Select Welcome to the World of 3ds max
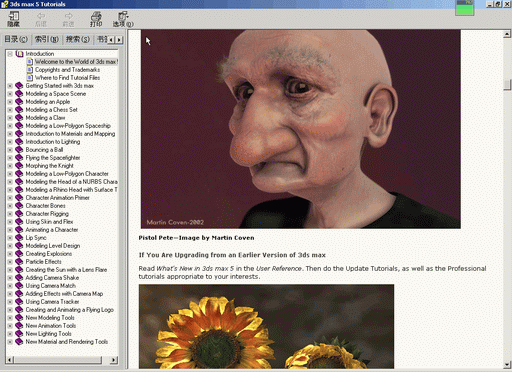This screenshot has height=372, width=512. (76, 62)
